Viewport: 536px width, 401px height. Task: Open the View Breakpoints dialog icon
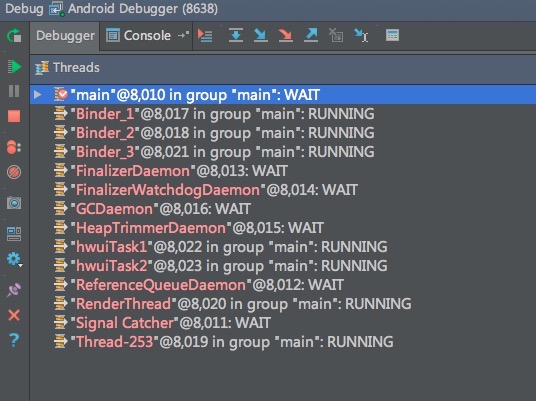click(x=14, y=147)
